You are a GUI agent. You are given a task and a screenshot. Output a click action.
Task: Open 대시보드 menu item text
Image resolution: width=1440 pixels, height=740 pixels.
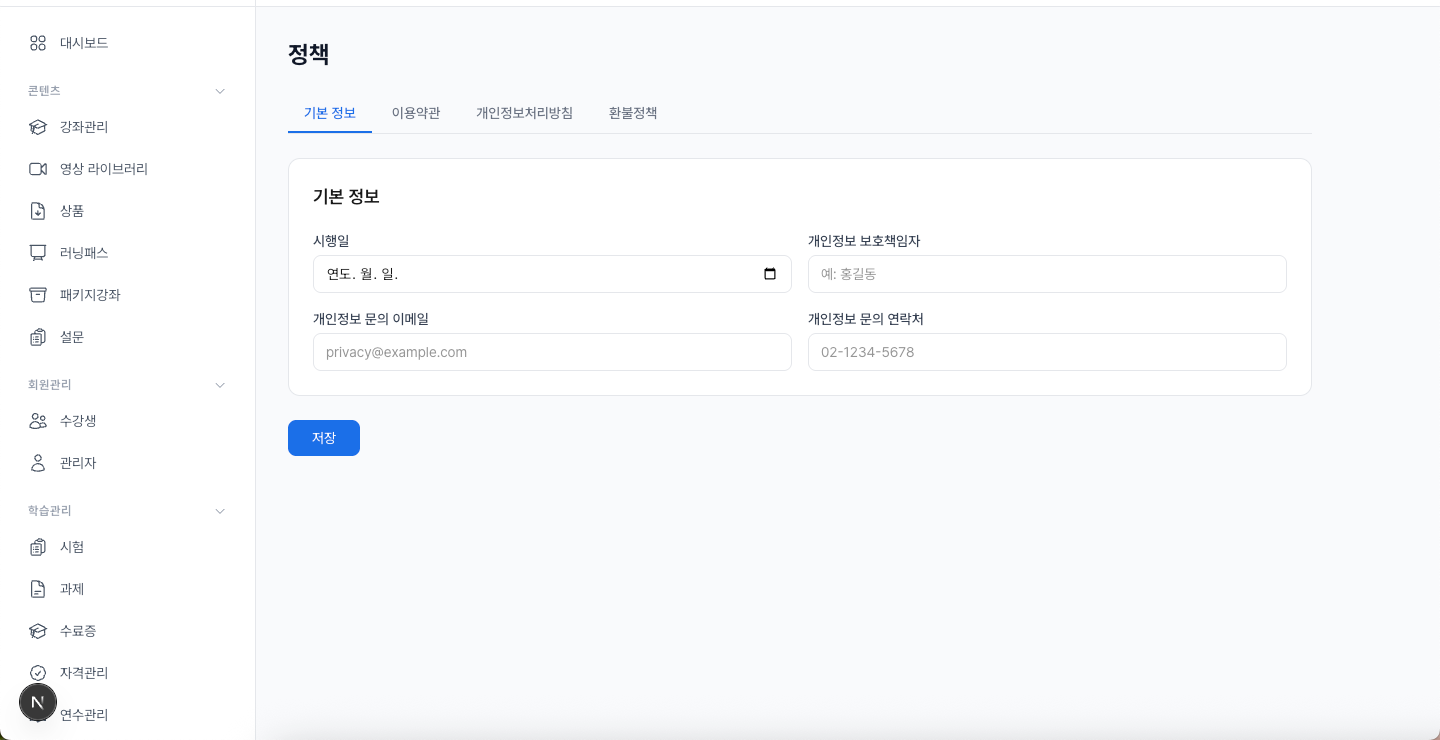(84, 43)
